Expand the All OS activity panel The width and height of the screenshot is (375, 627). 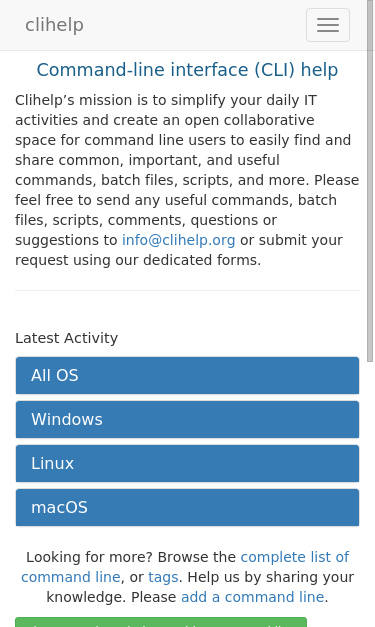point(187,375)
